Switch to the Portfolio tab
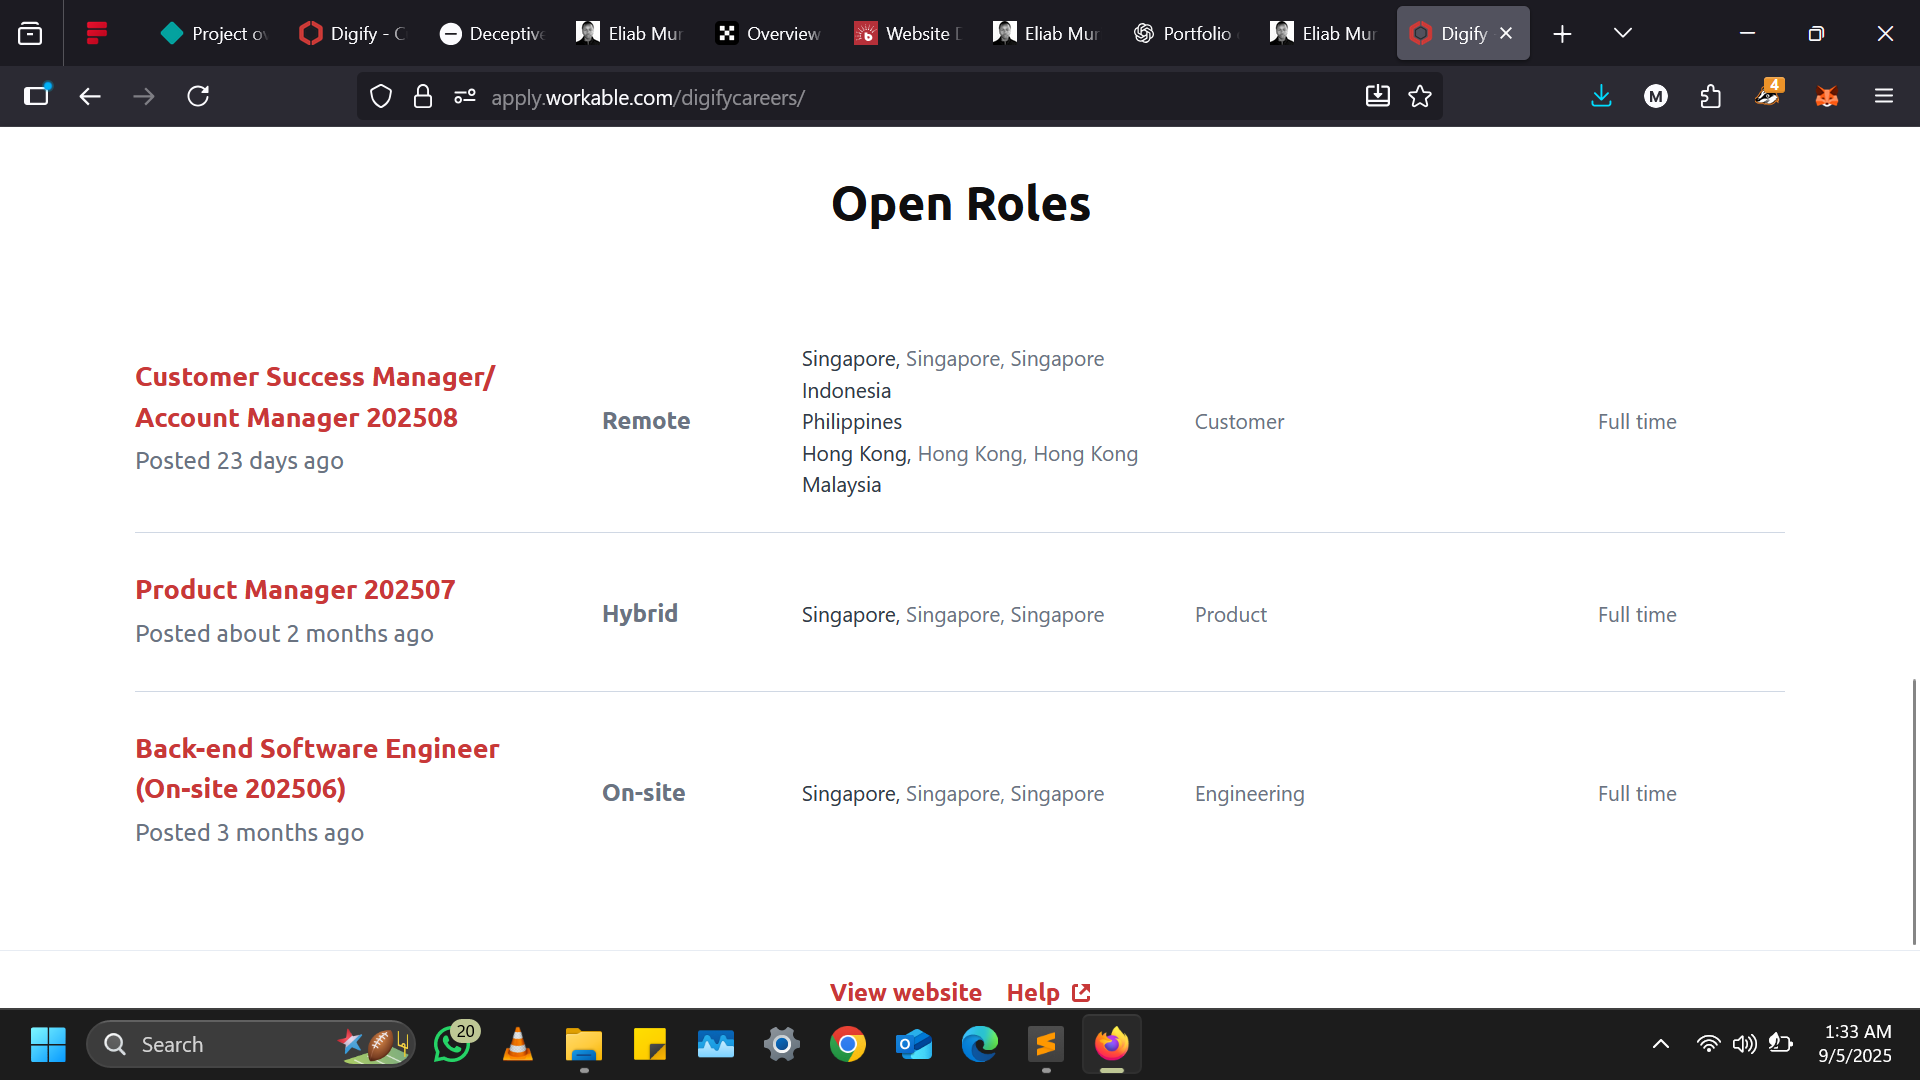Image resolution: width=1920 pixels, height=1080 pixels. pyautogui.click(x=1186, y=33)
